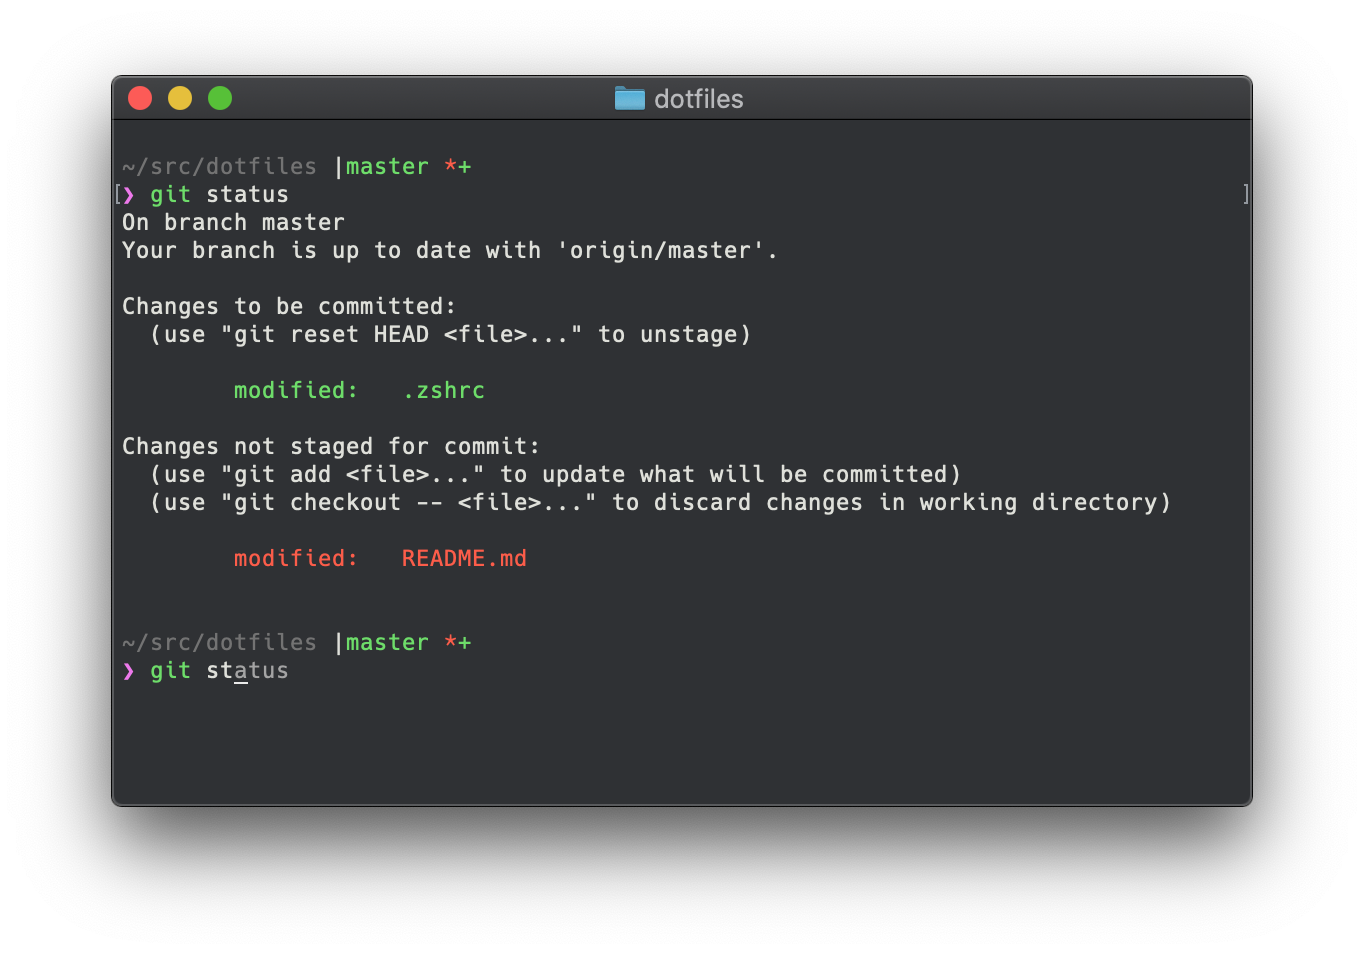This screenshot has height=954, width=1364.
Task: Select the red README.md filename
Action: pos(464,558)
